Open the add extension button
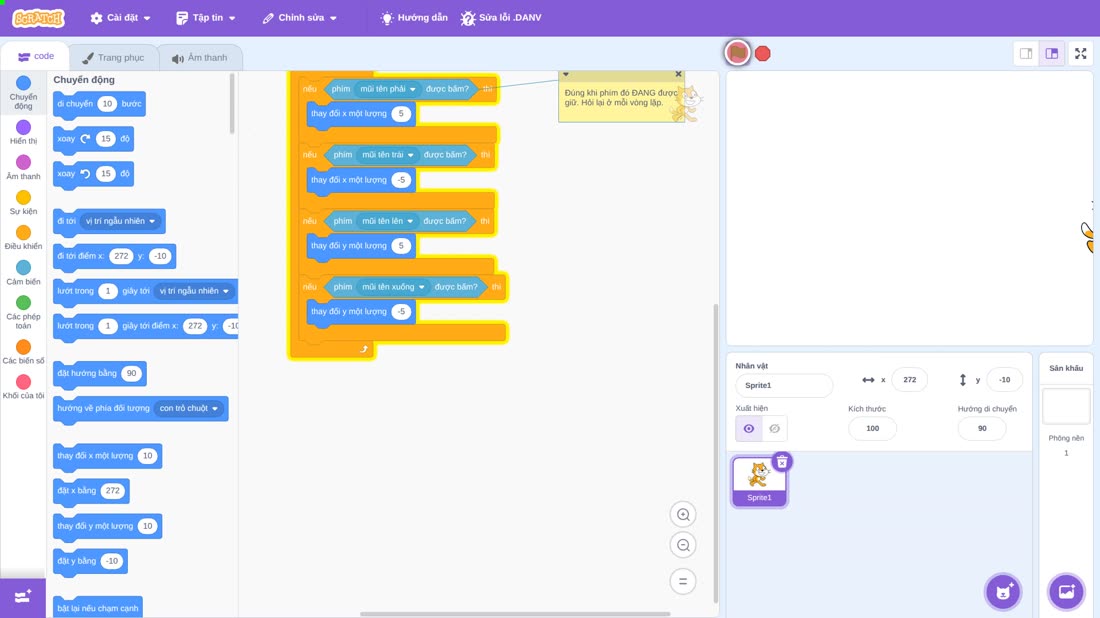 coord(22,597)
